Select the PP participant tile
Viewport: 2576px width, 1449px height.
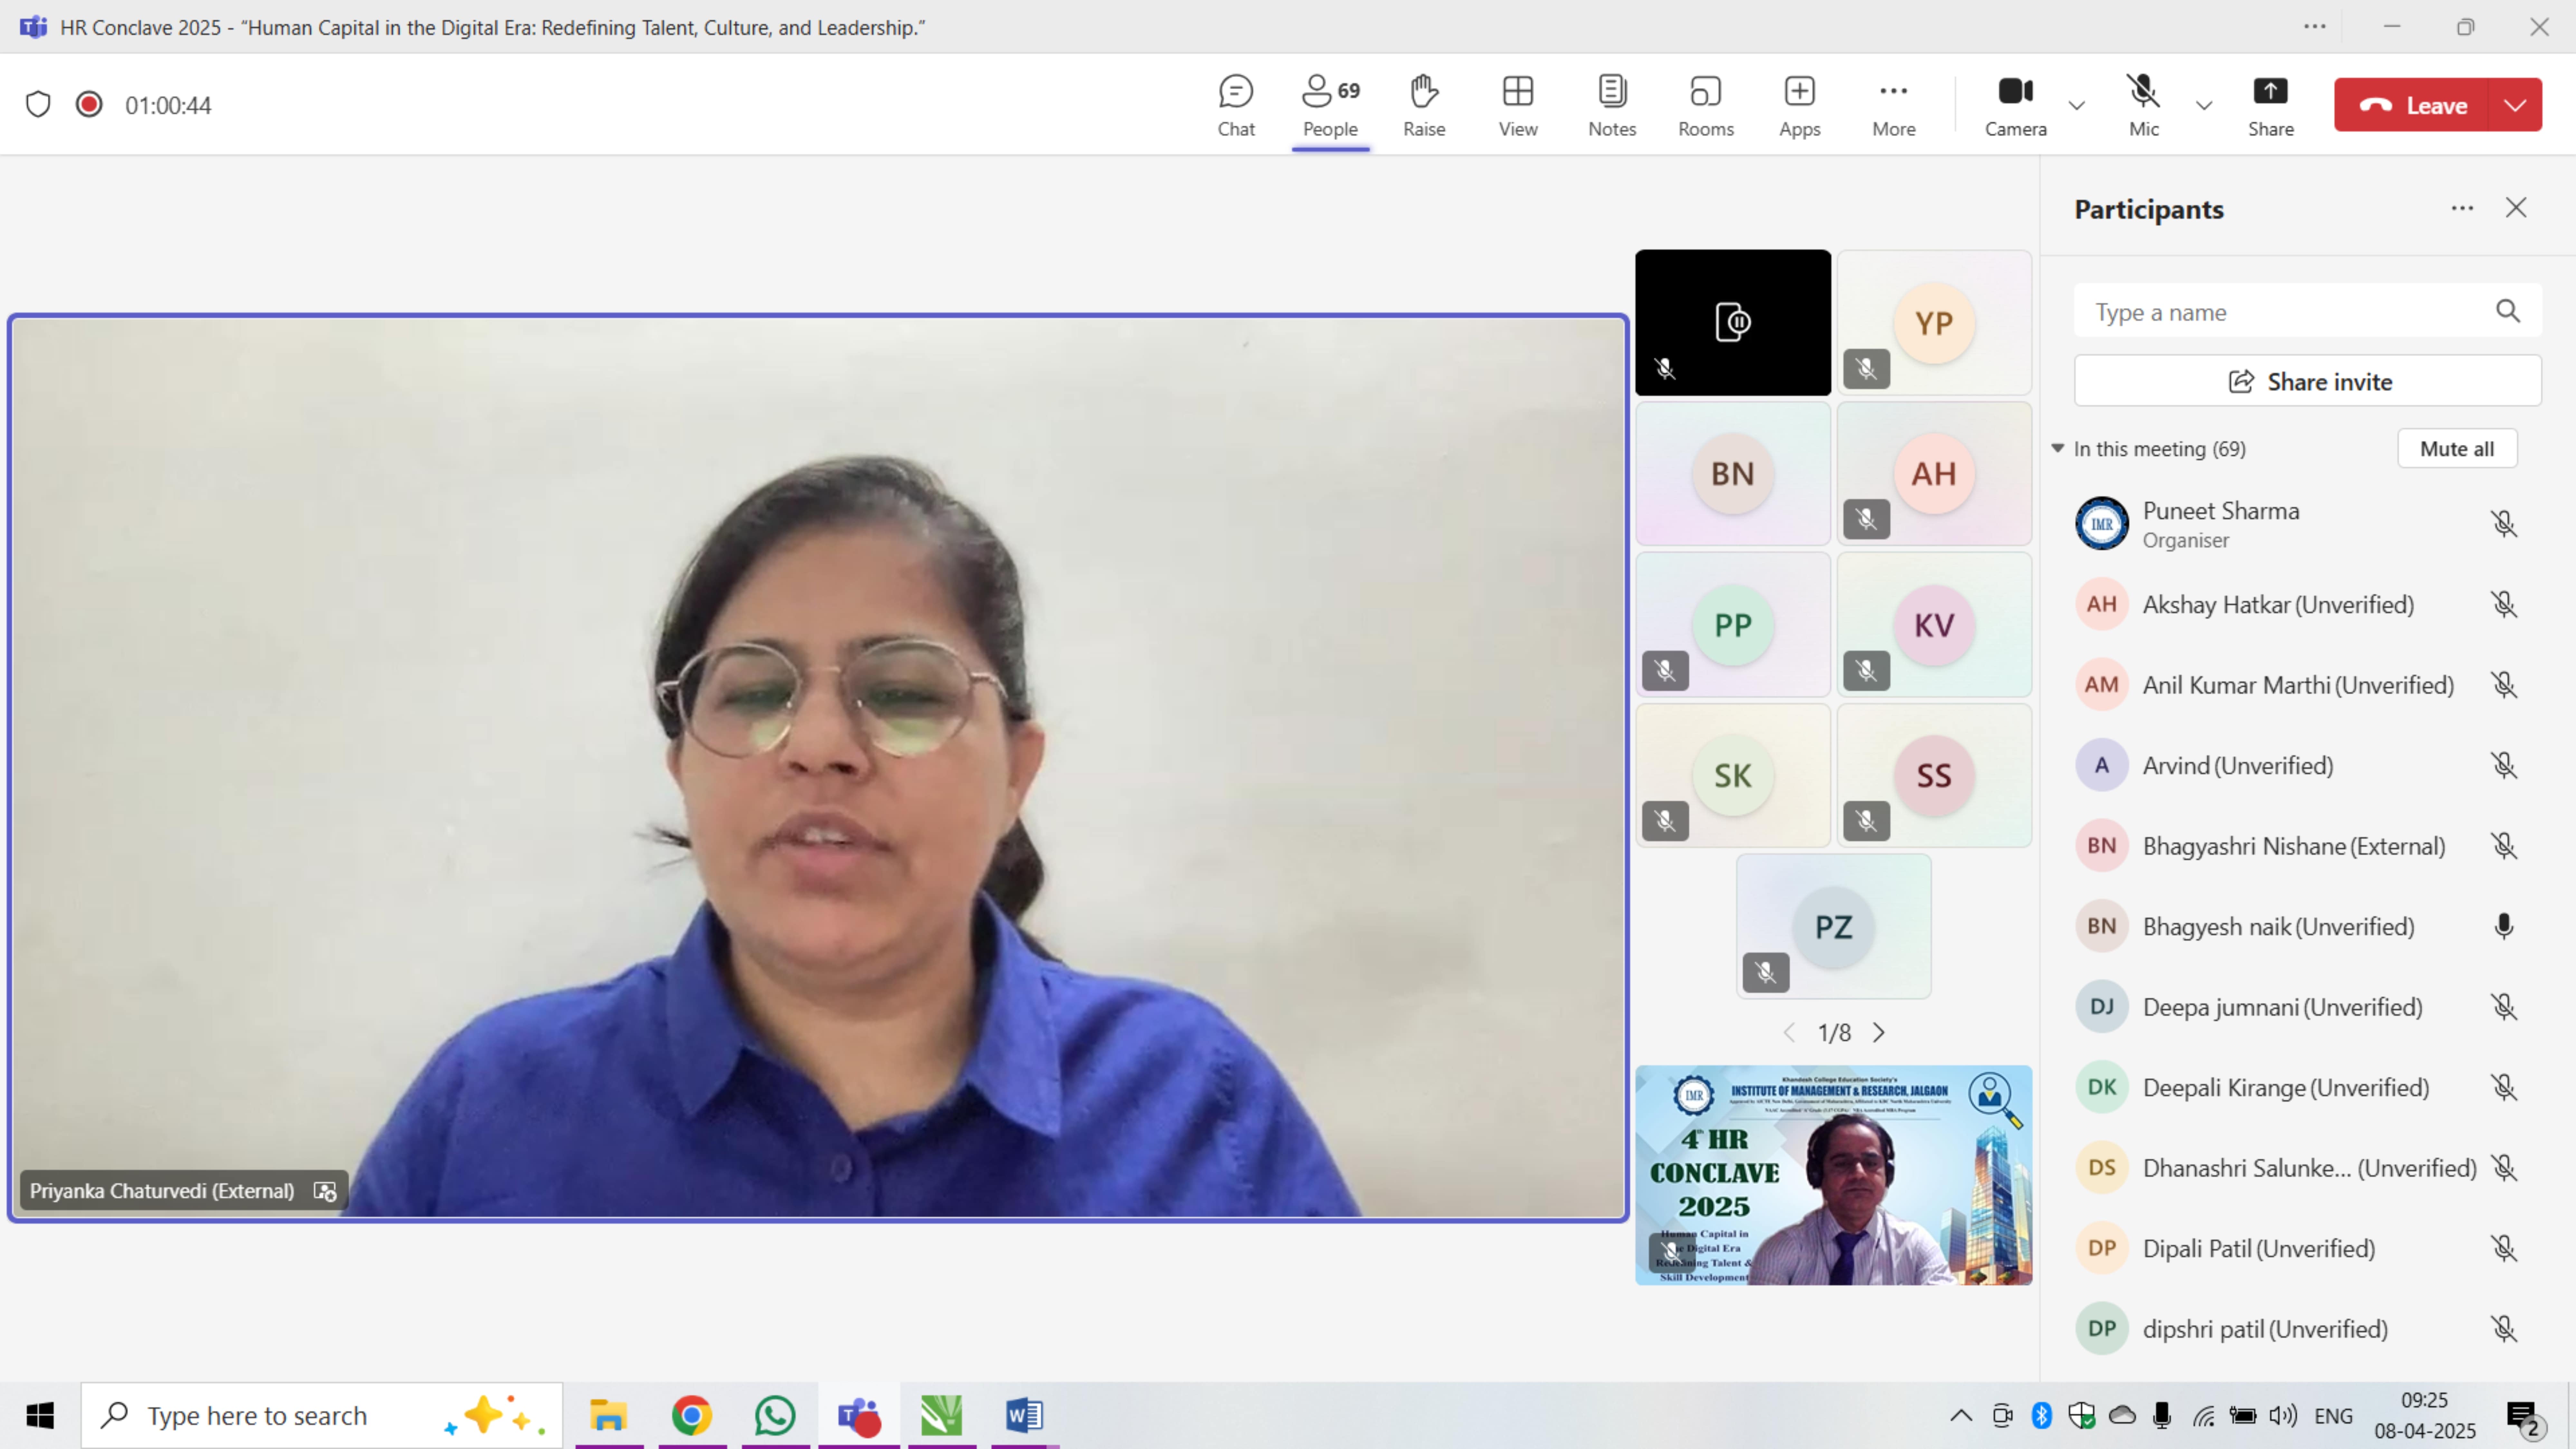point(1733,625)
